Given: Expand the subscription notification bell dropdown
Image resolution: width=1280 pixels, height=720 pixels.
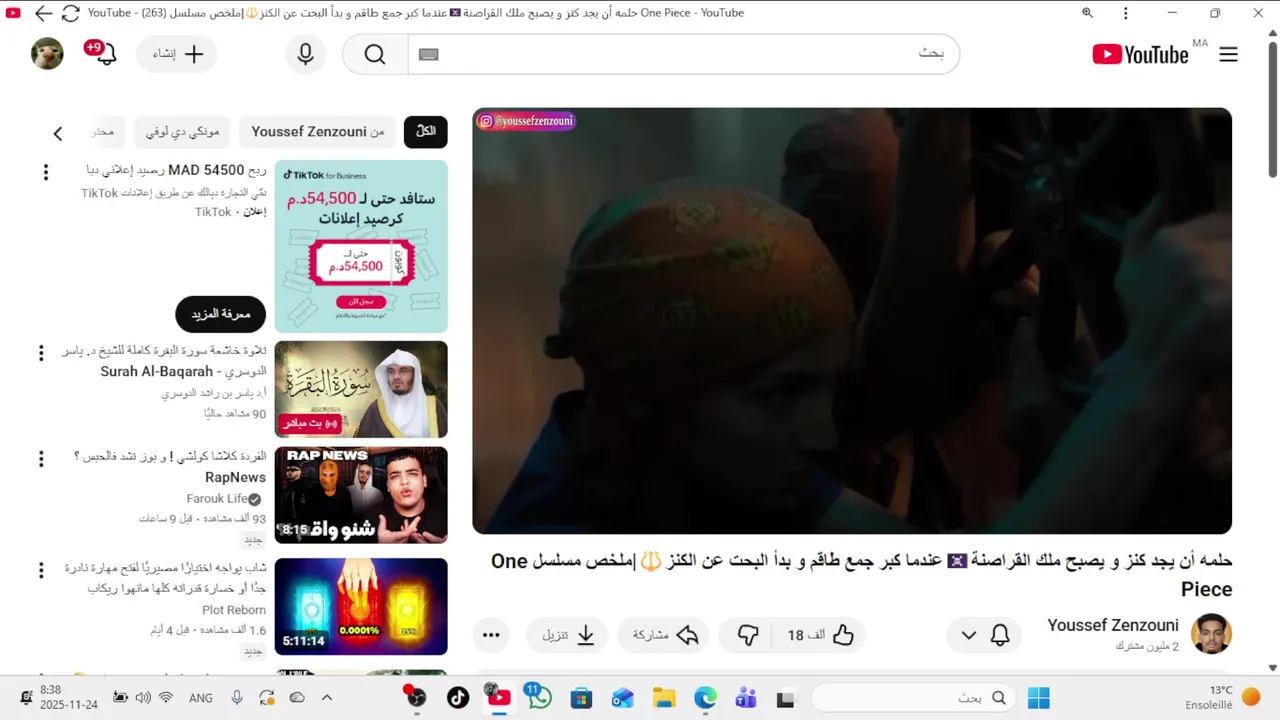Looking at the screenshot, I should tap(984, 635).
